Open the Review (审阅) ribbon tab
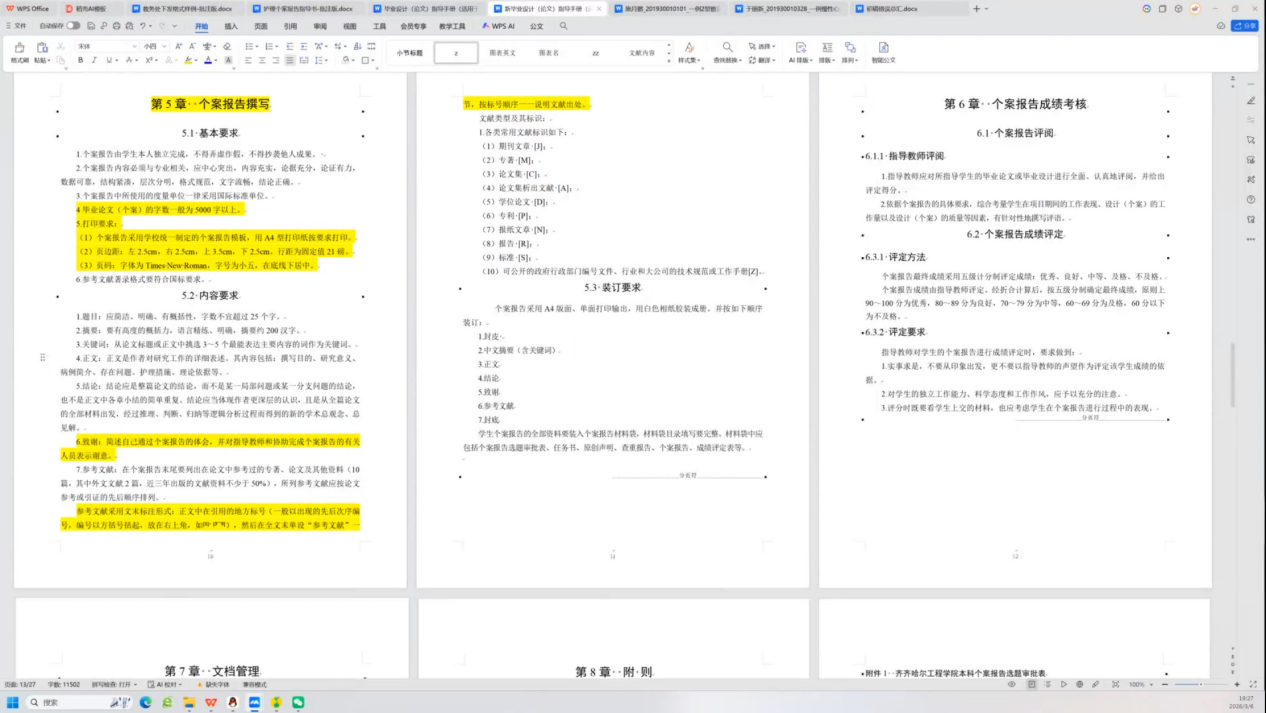 [319, 26]
